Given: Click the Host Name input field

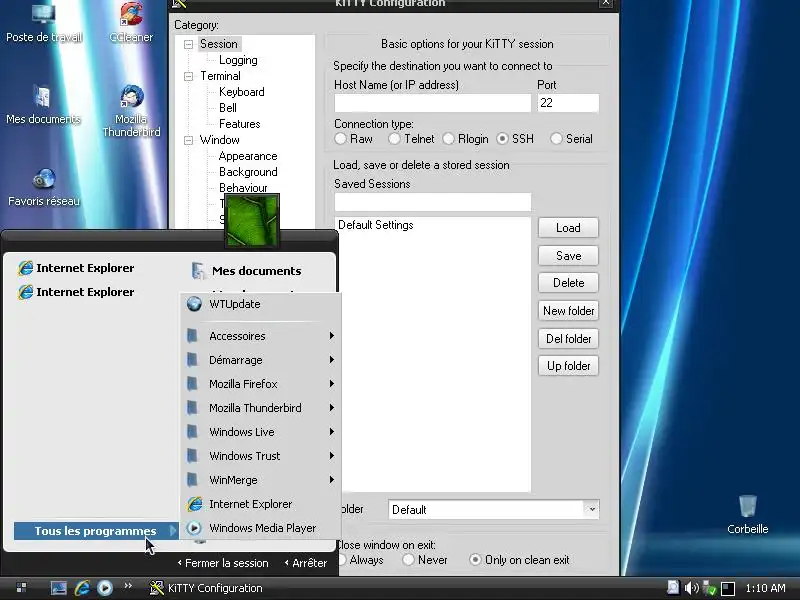Looking at the screenshot, I should tap(433, 103).
